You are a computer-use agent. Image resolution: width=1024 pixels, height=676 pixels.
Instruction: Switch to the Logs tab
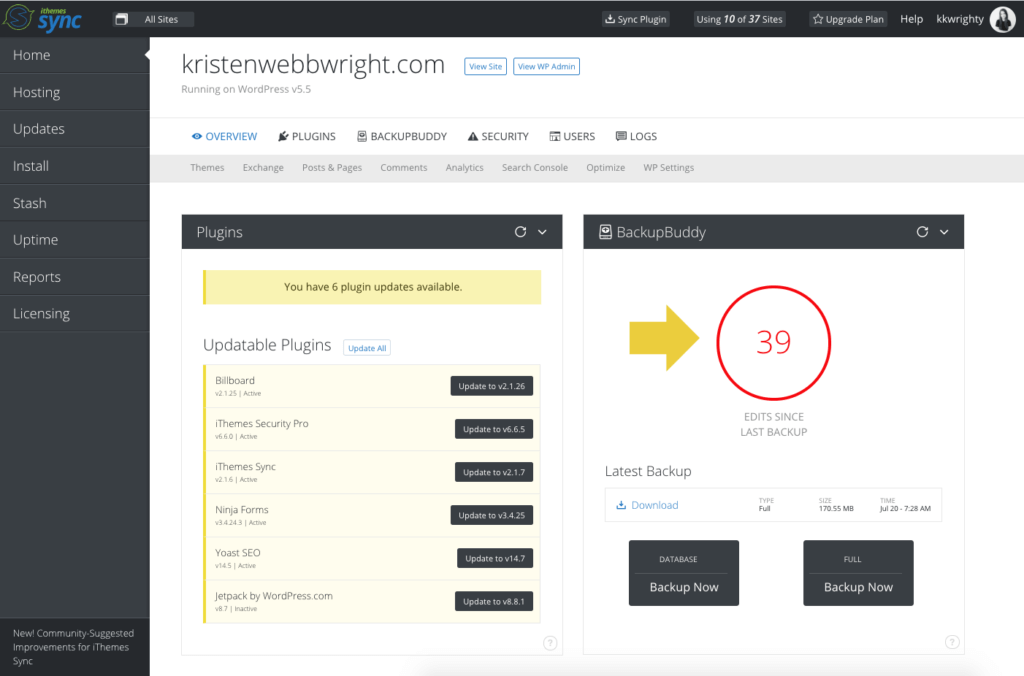click(636, 137)
